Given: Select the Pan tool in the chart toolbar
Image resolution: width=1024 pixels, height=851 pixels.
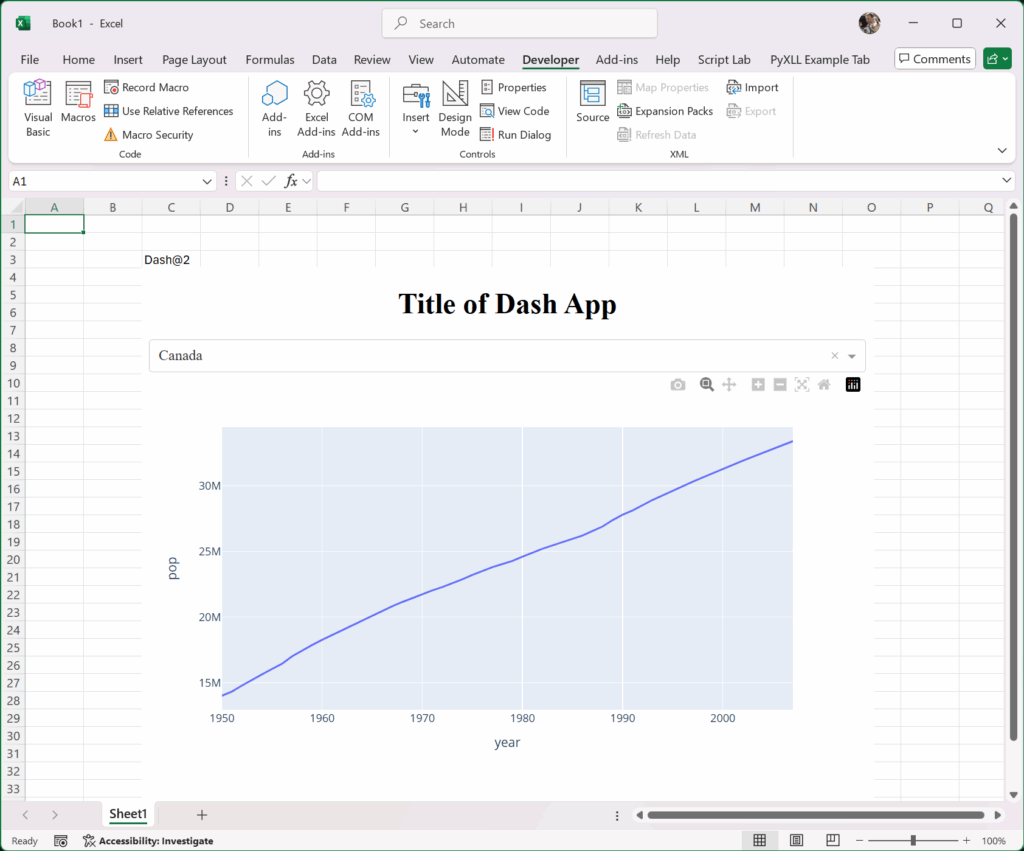Looking at the screenshot, I should tap(729, 385).
